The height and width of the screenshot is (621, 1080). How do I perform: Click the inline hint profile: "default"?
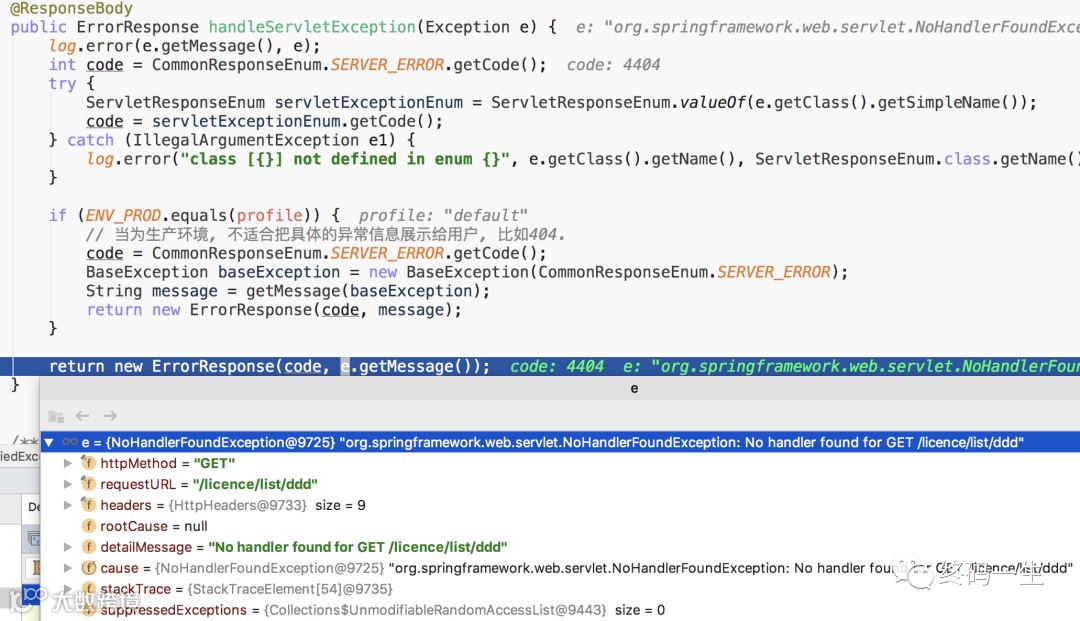point(443,215)
